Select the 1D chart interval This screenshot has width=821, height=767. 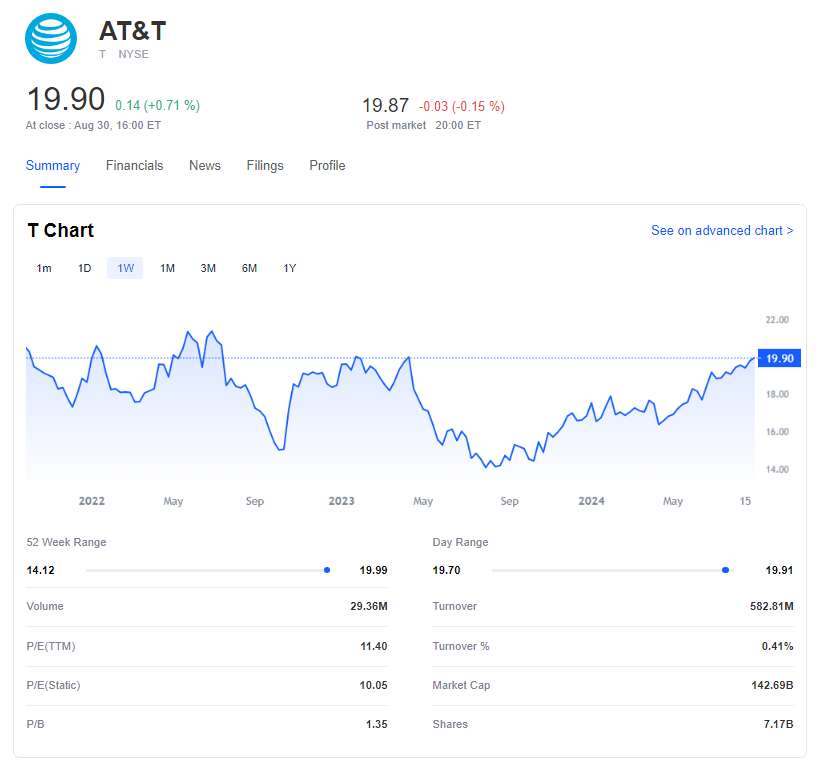tap(85, 268)
